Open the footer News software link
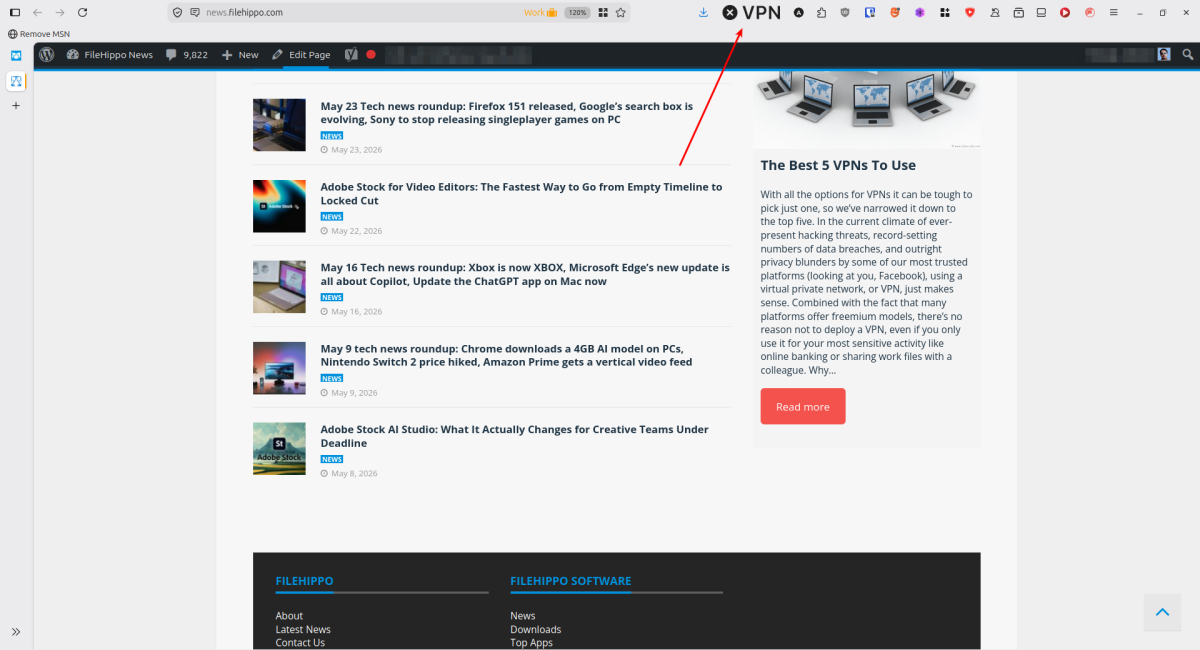1200x650 pixels. pyautogui.click(x=523, y=616)
